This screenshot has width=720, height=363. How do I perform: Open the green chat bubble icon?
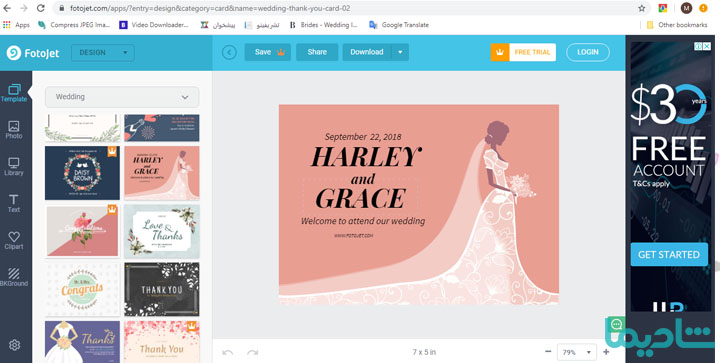pyautogui.click(x=617, y=324)
